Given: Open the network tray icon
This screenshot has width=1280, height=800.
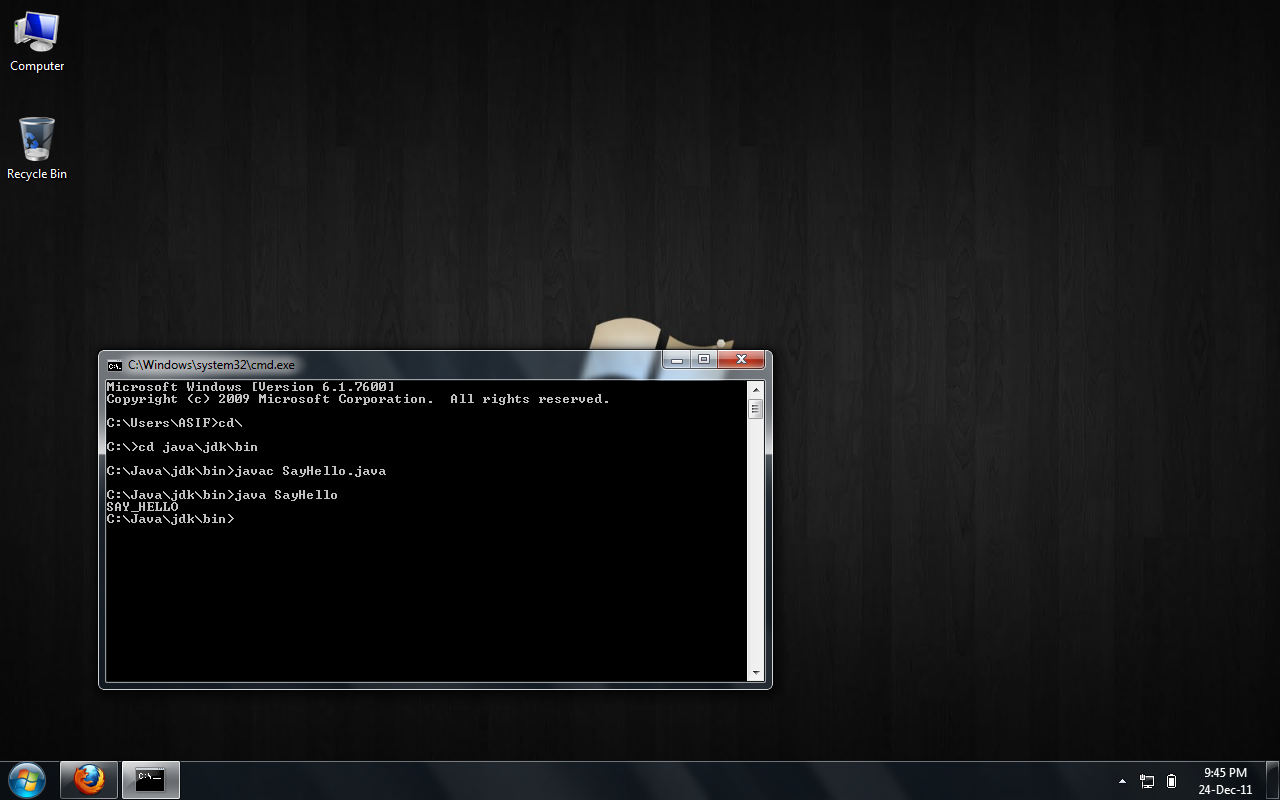Looking at the screenshot, I should point(1147,781).
